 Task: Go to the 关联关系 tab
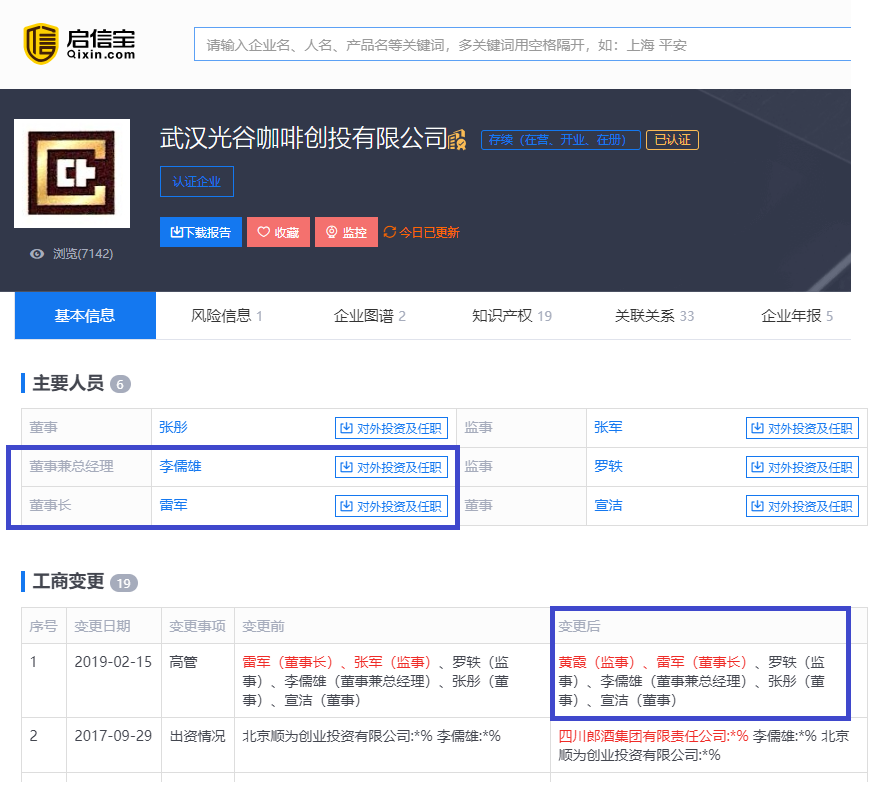pyautogui.click(x=654, y=316)
